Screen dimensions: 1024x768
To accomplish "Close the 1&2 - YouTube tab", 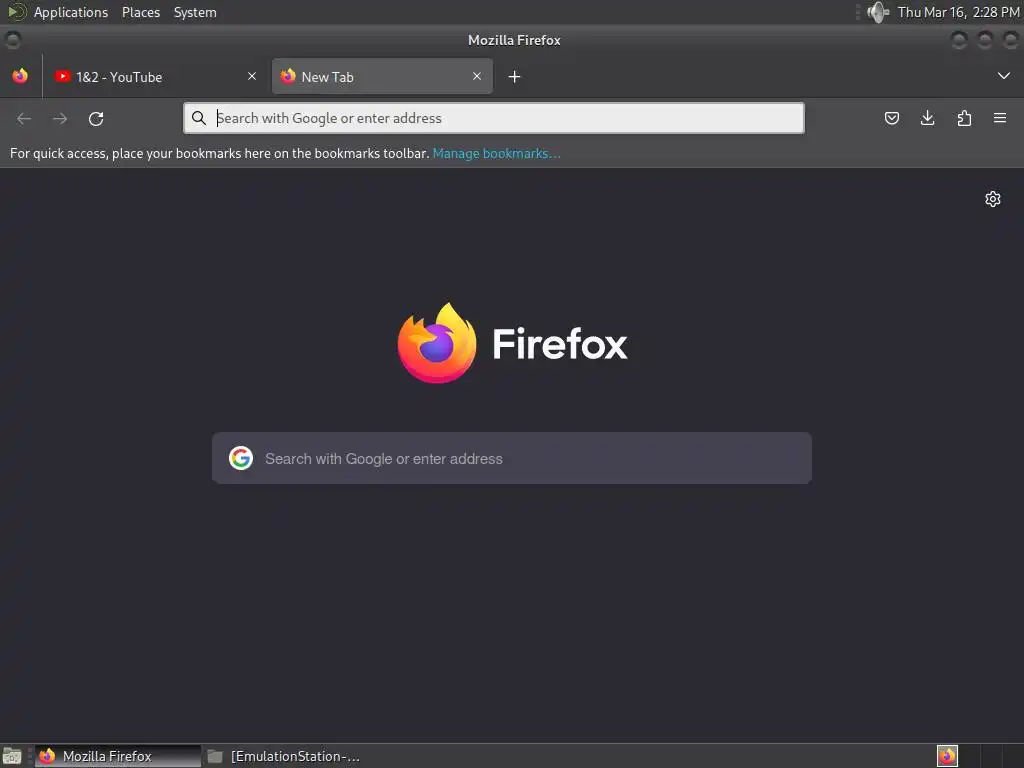I will point(252,76).
